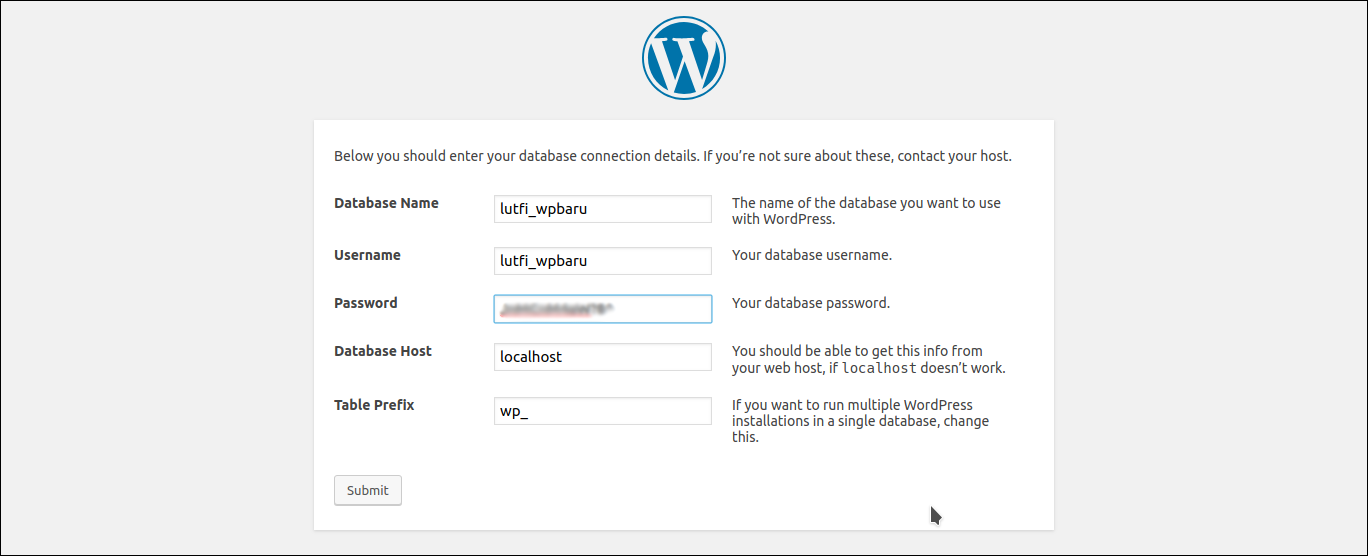Image resolution: width=1368 pixels, height=556 pixels.
Task: Click the WordPress logo
Action: point(684,58)
